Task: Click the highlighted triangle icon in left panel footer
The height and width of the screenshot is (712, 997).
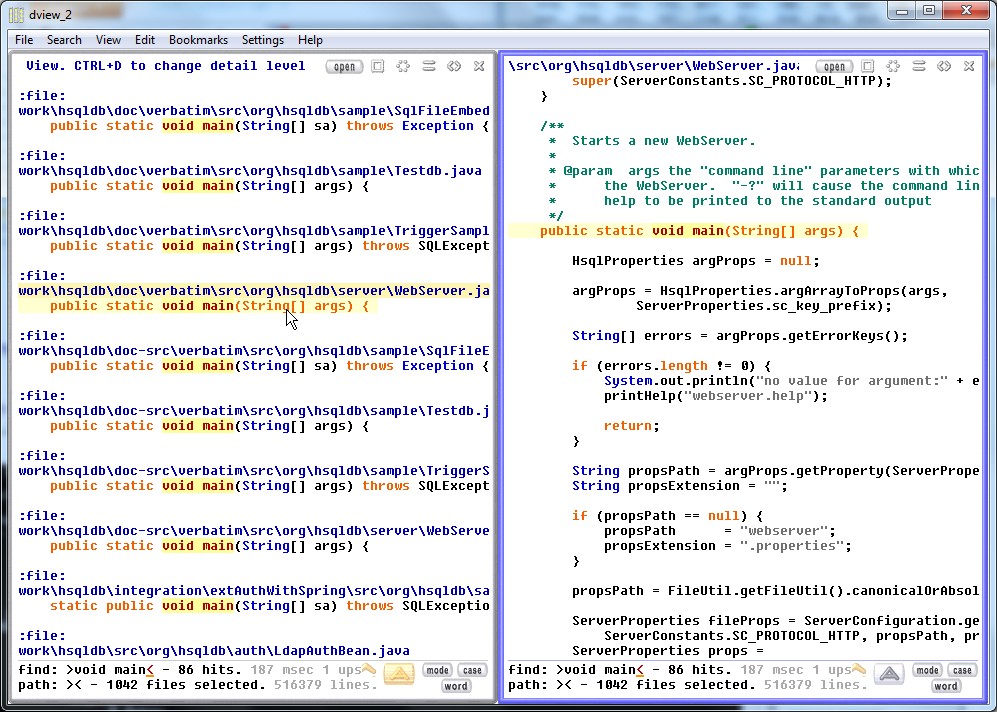Action: tap(398, 674)
